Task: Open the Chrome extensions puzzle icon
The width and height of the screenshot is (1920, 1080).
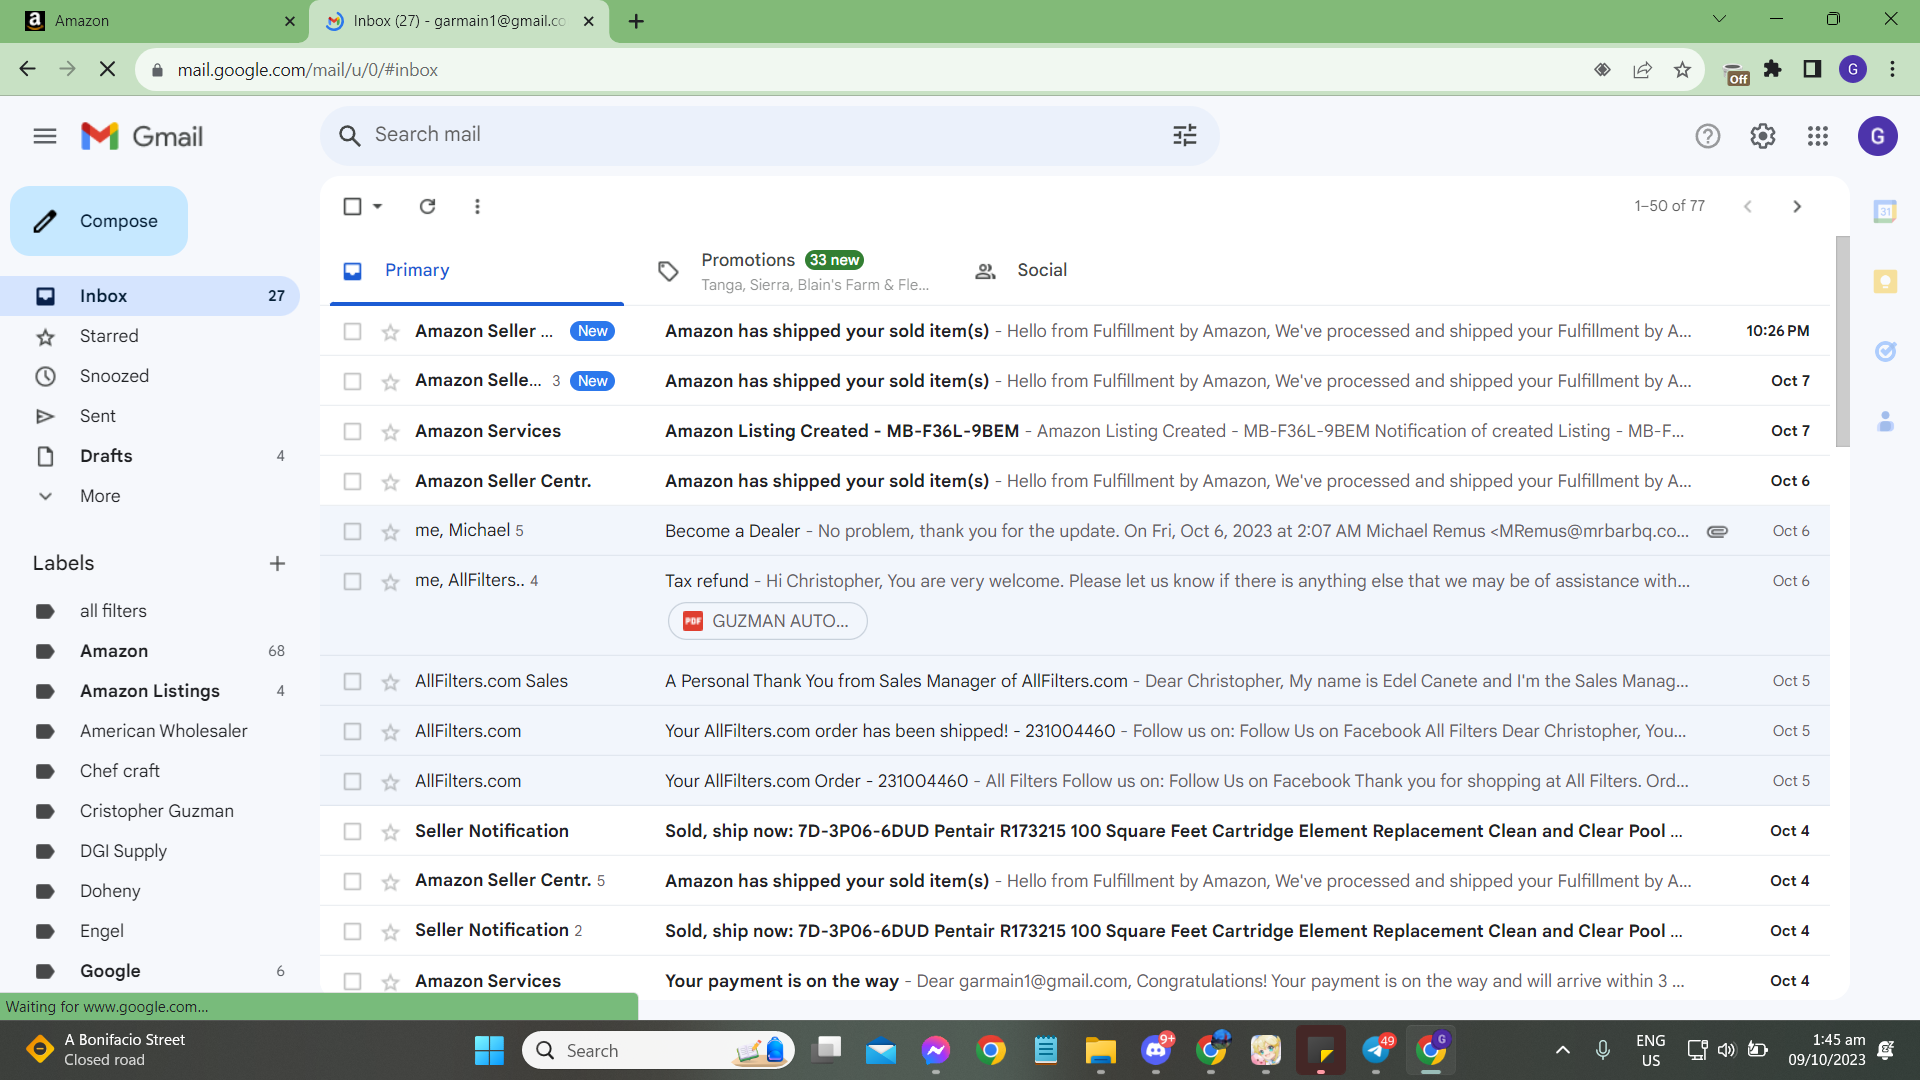Action: pos(1772,69)
